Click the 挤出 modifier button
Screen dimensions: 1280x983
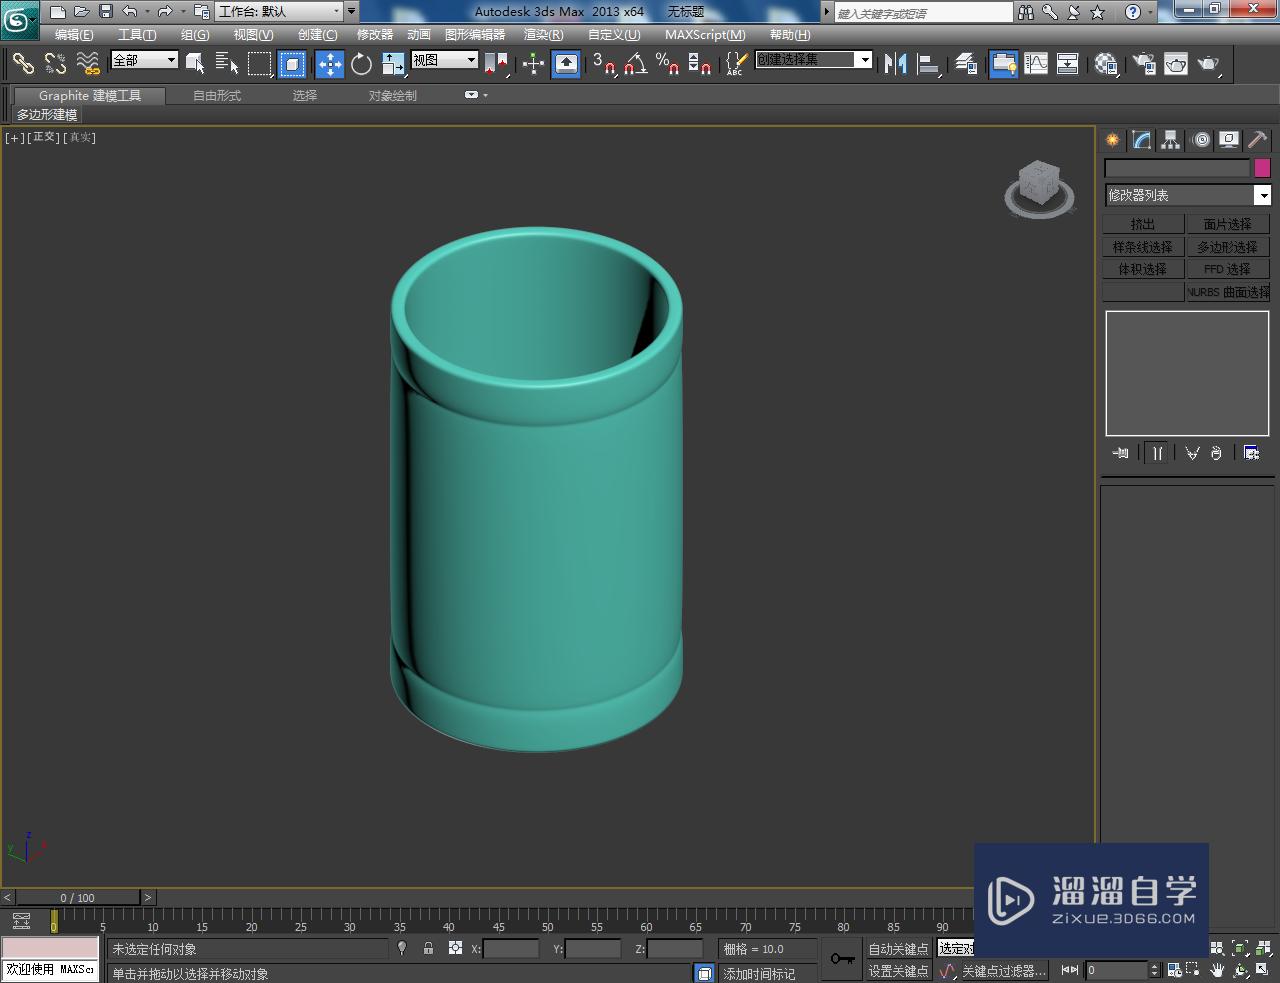click(x=1143, y=224)
